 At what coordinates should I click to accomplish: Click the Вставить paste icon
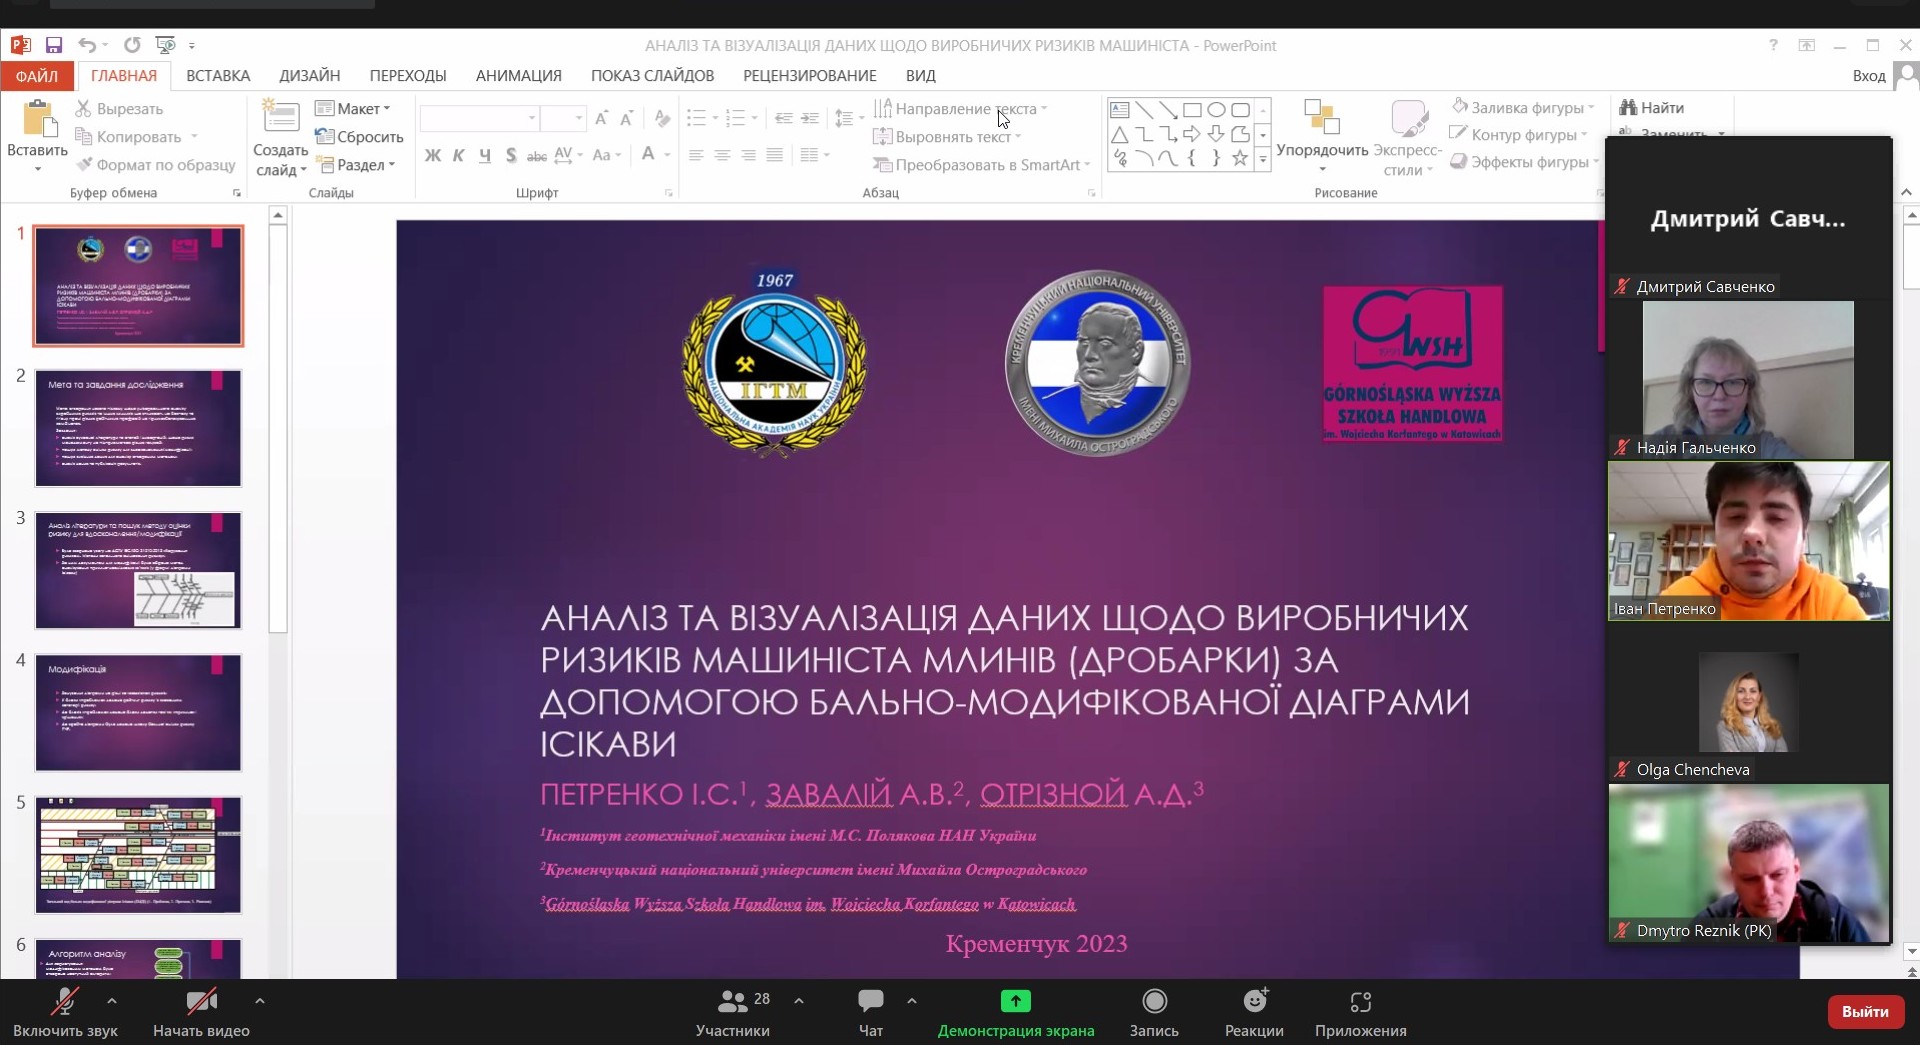coord(38,119)
